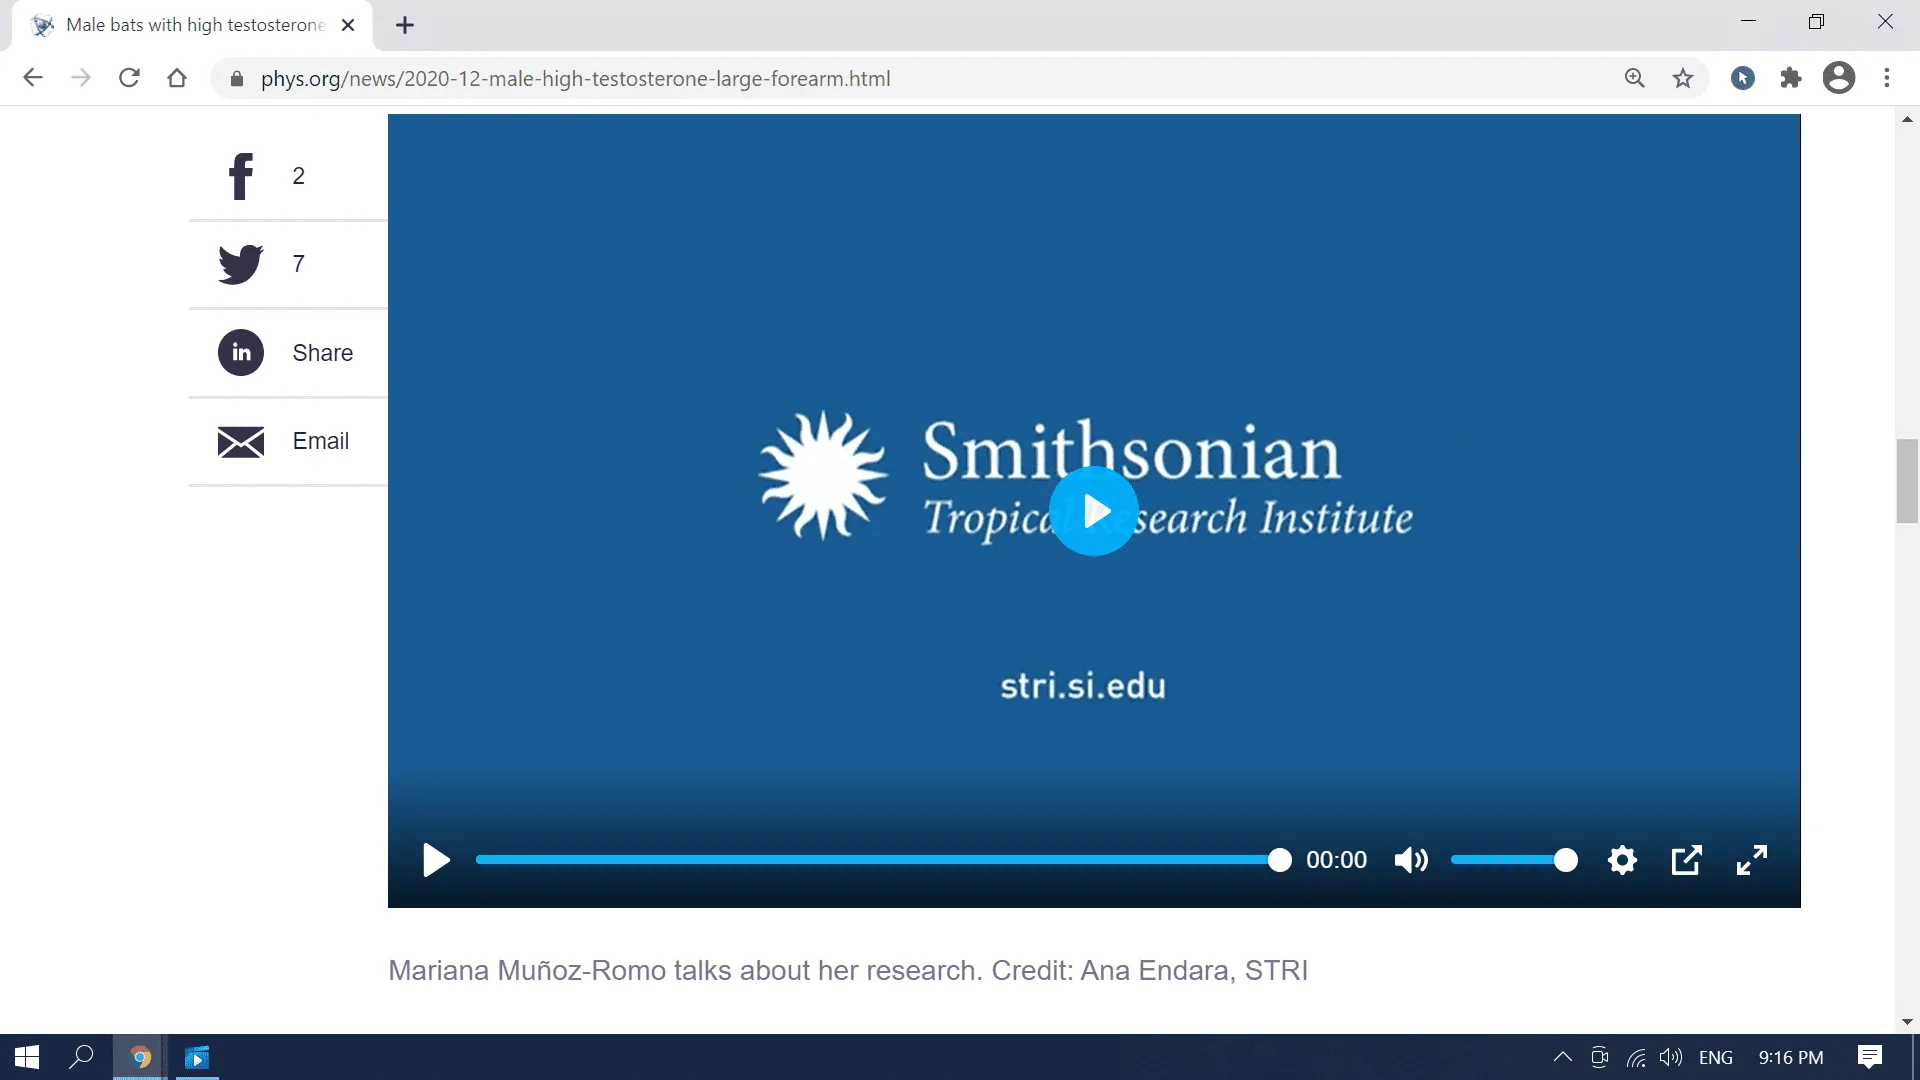This screenshot has width=1920, height=1080.
Task: Bookmark this page with star
Action: click(1683, 78)
